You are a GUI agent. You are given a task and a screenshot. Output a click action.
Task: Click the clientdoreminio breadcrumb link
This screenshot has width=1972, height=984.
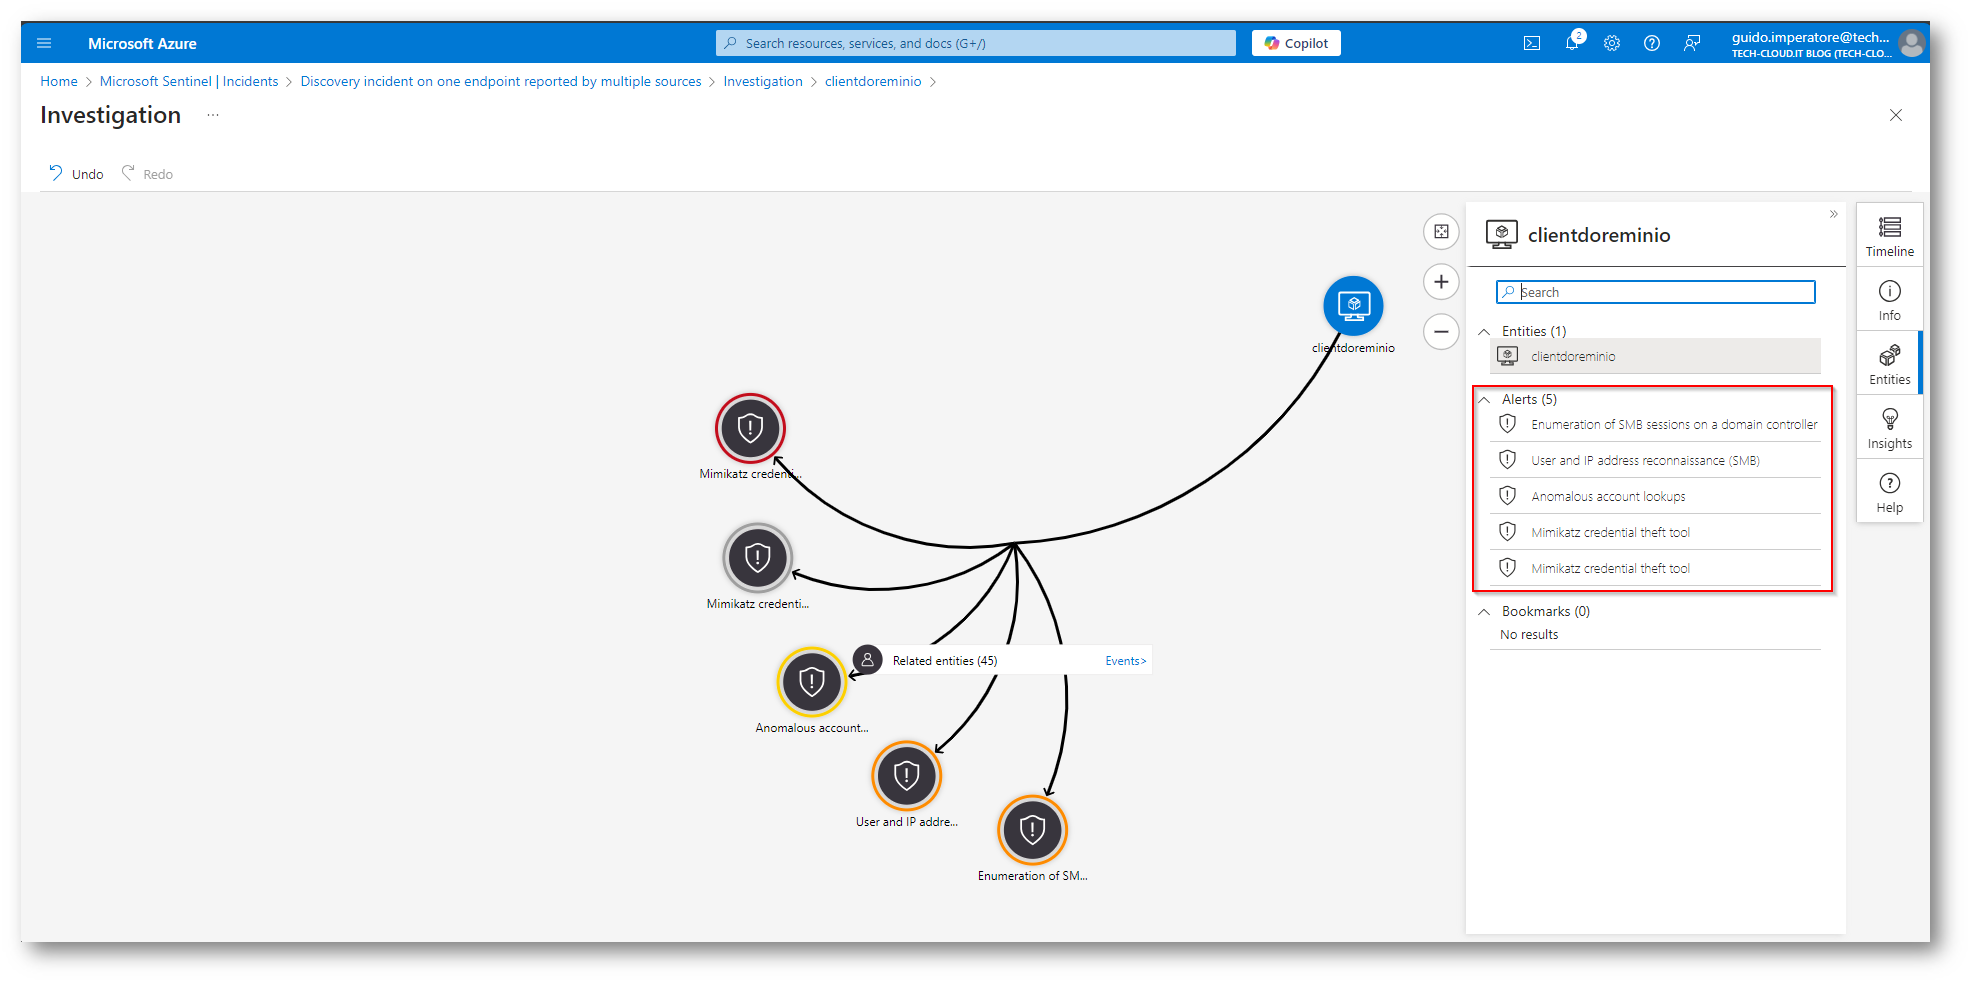(x=873, y=81)
